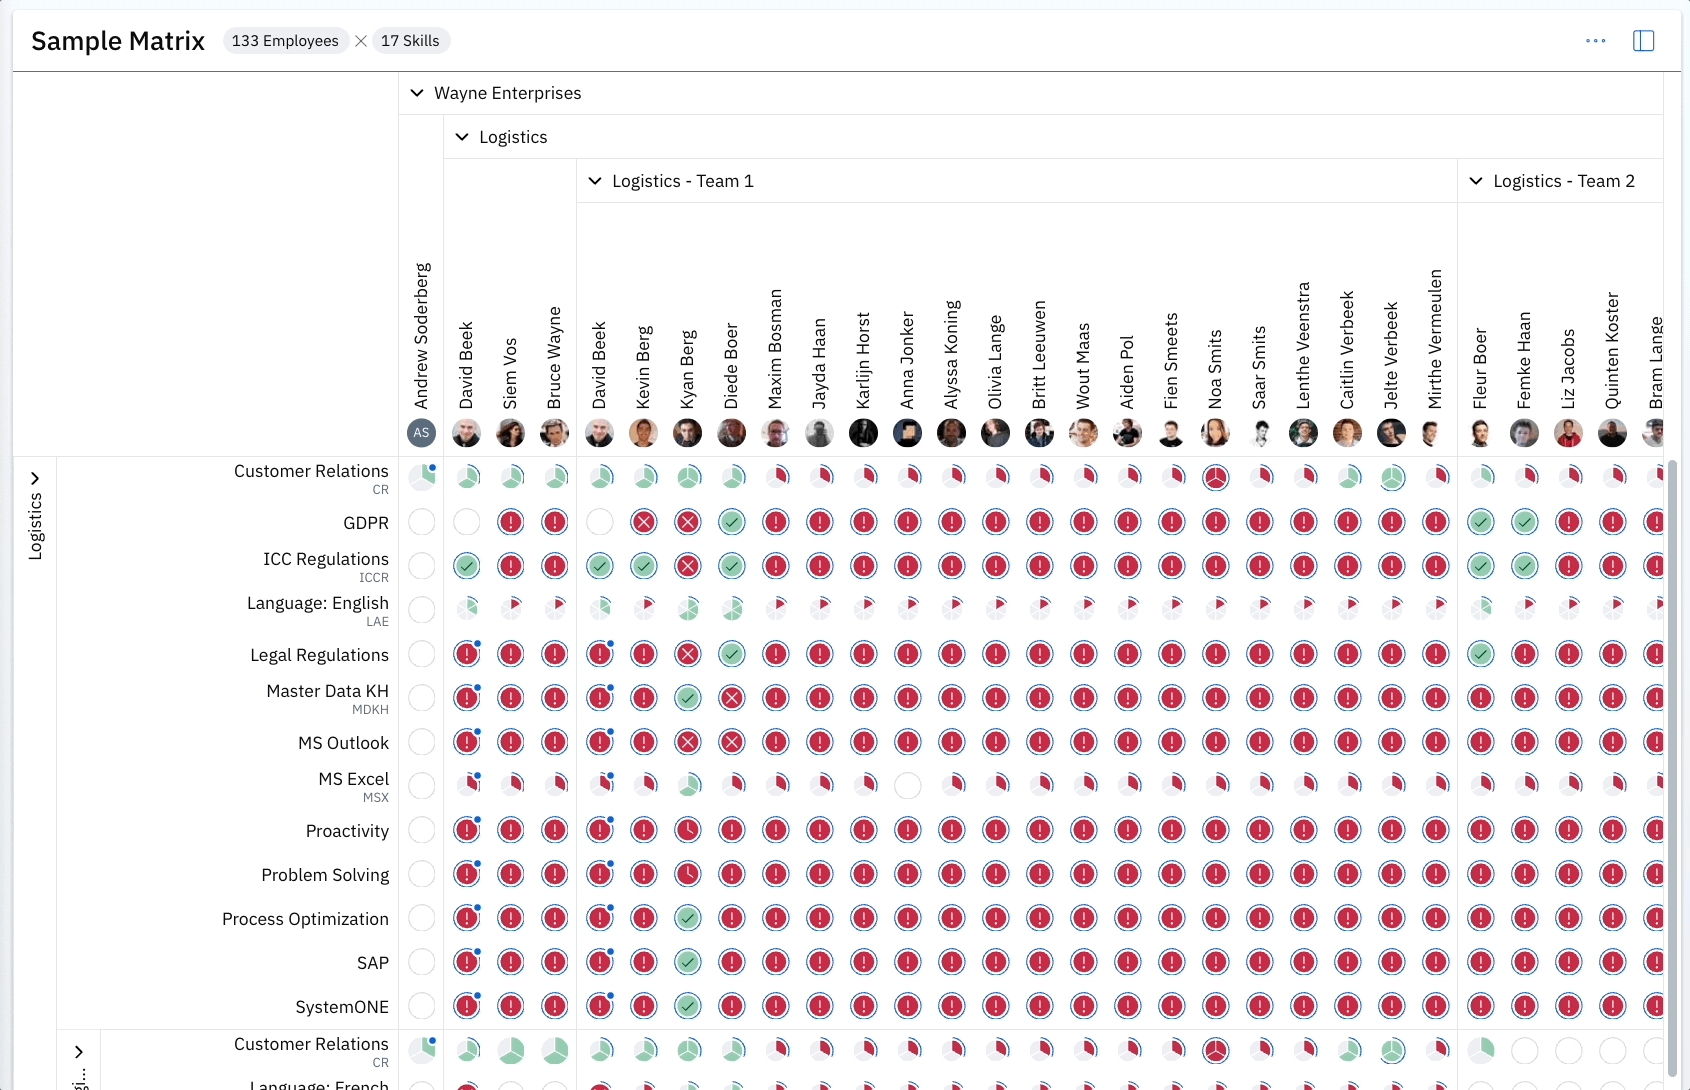Collapse the Logistics department group
The width and height of the screenshot is (1690, 1090).
pos(462,137)
